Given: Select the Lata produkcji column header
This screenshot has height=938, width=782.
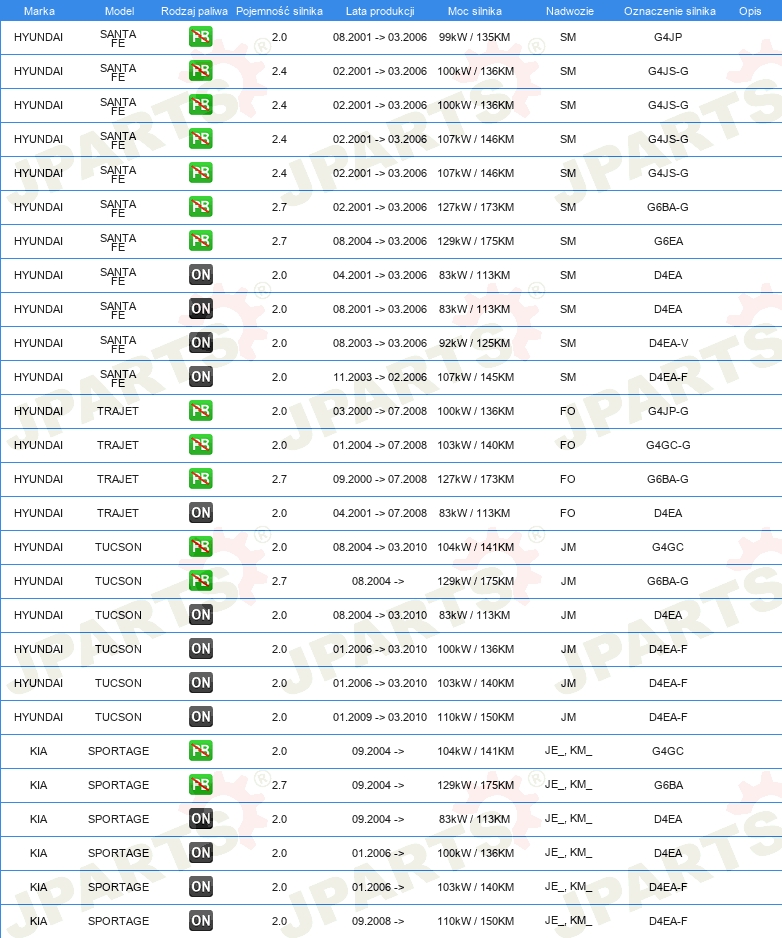Looking at the screenshot, I should [380, 11].
